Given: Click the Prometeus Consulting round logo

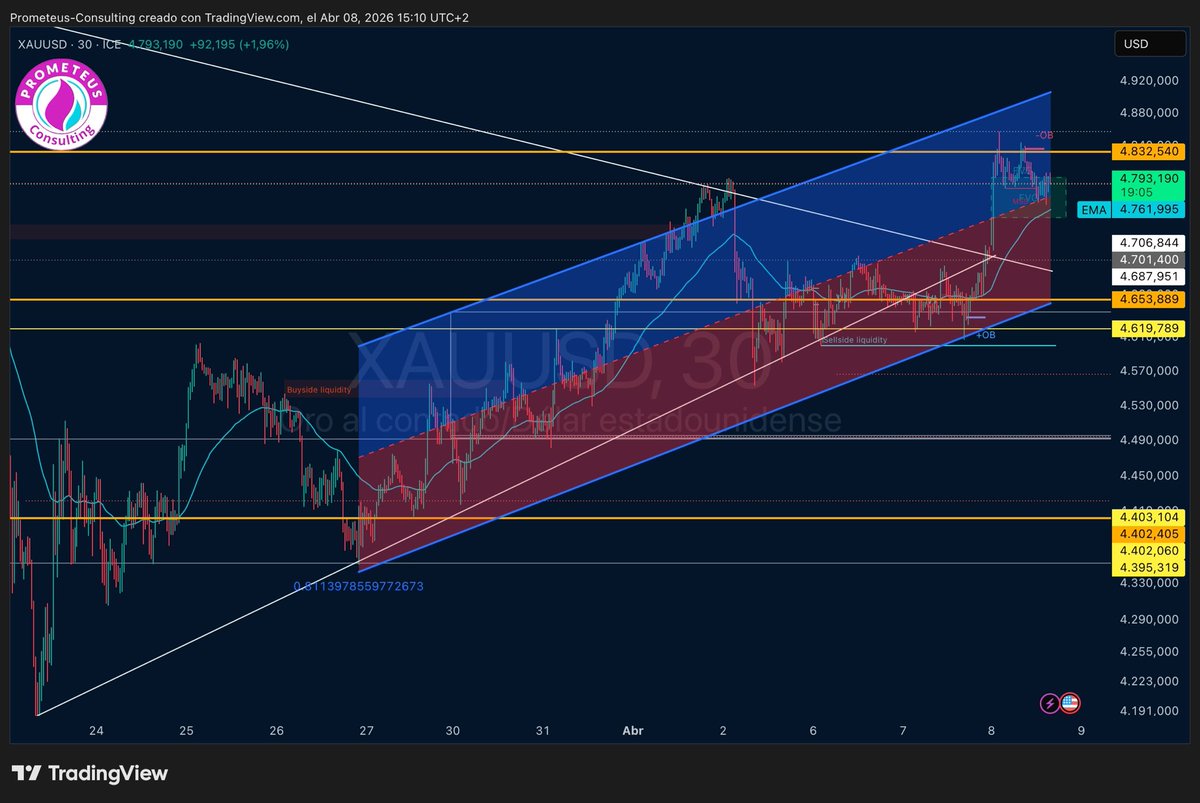Looking at the screenshot, I should [62, 104].
